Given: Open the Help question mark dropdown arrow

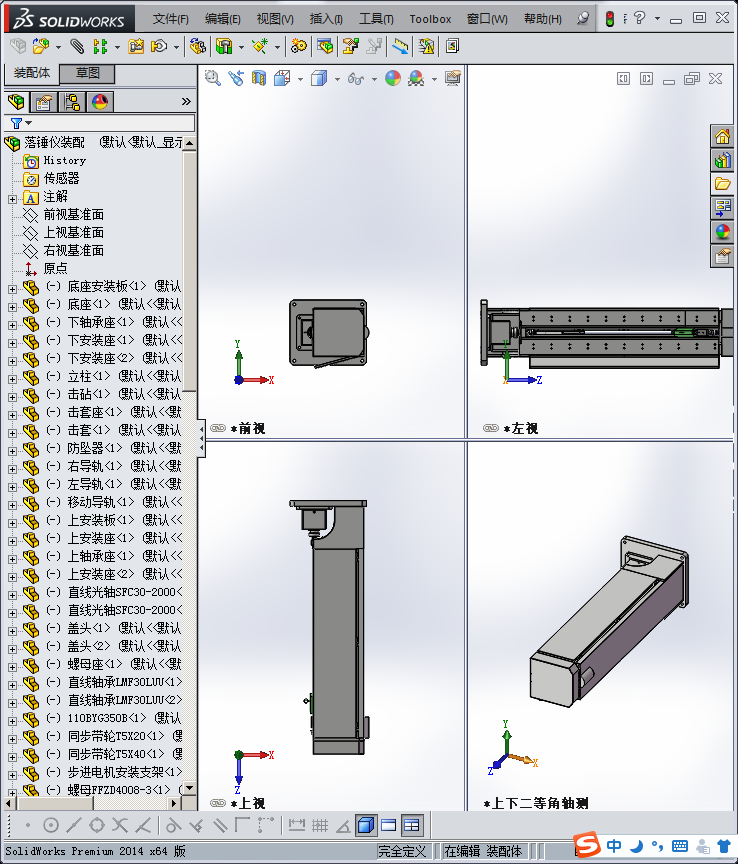Looking at the screenshot, I should (x=658, y=19).
